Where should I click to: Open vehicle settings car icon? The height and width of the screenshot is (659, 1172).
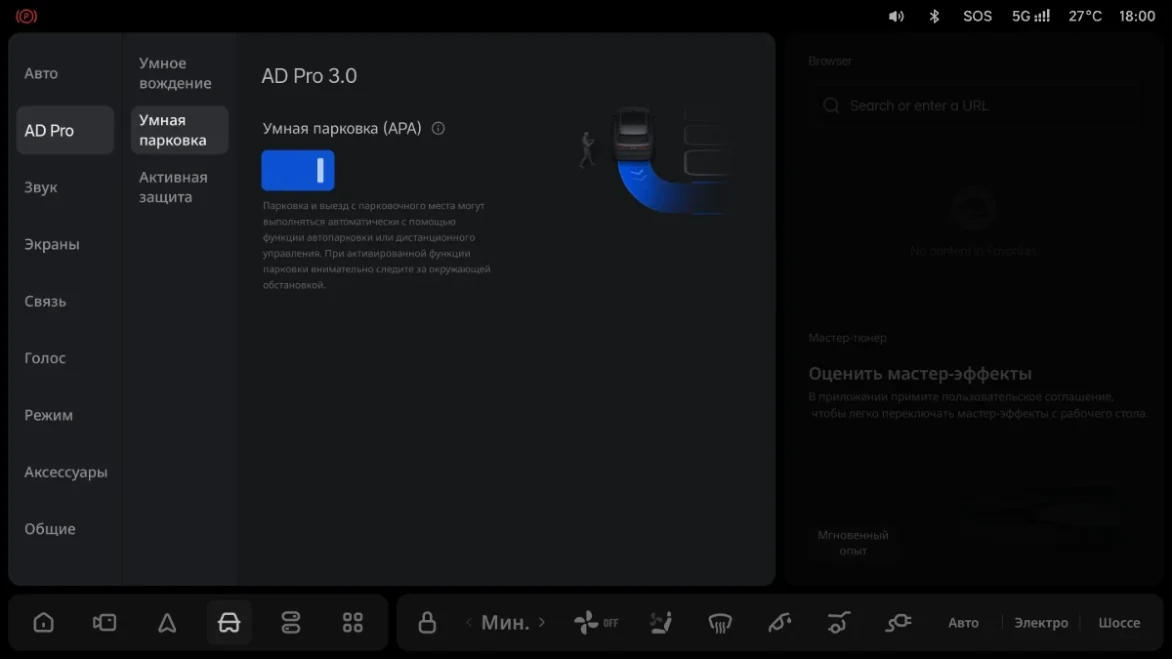[229, 622]
